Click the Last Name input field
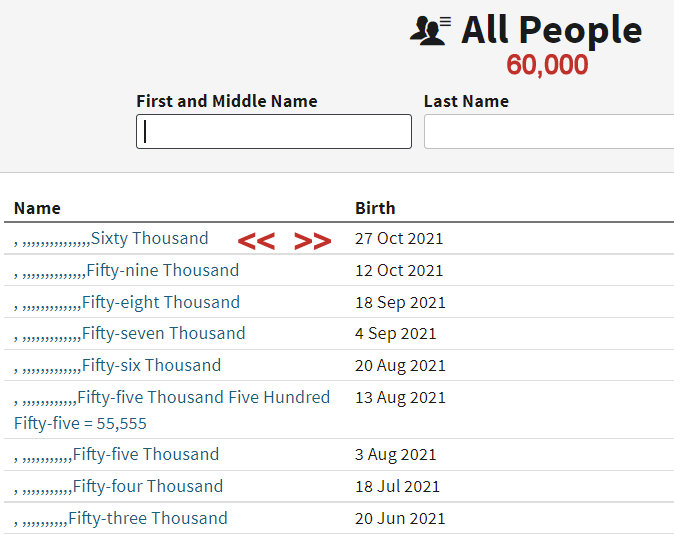The image size is (674, 534). (x=548, y=132)
